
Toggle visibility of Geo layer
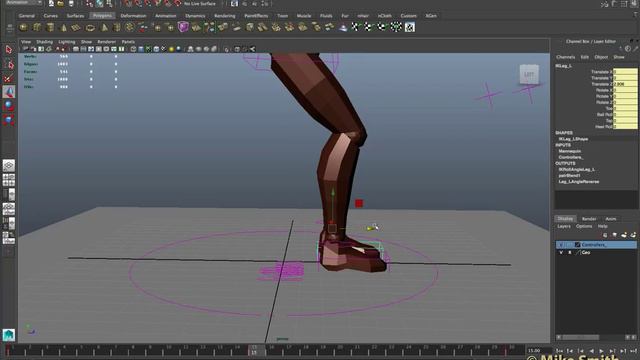pyautogui.click(x=561, y=253)
